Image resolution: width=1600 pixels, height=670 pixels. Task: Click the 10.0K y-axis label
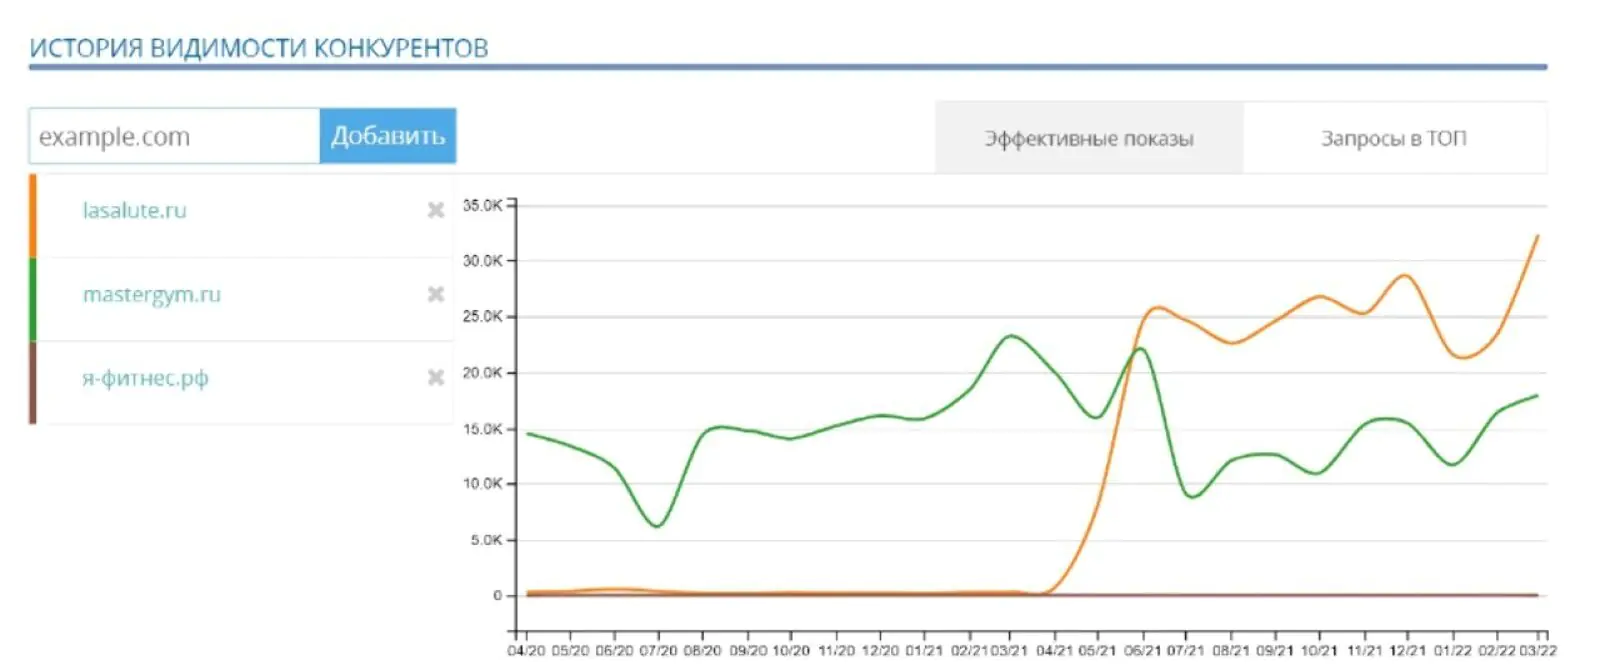[x=482, y=483]
